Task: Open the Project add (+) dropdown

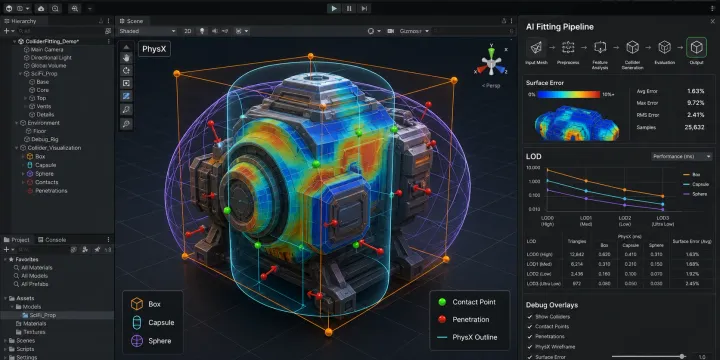Action: click(8, 249)
